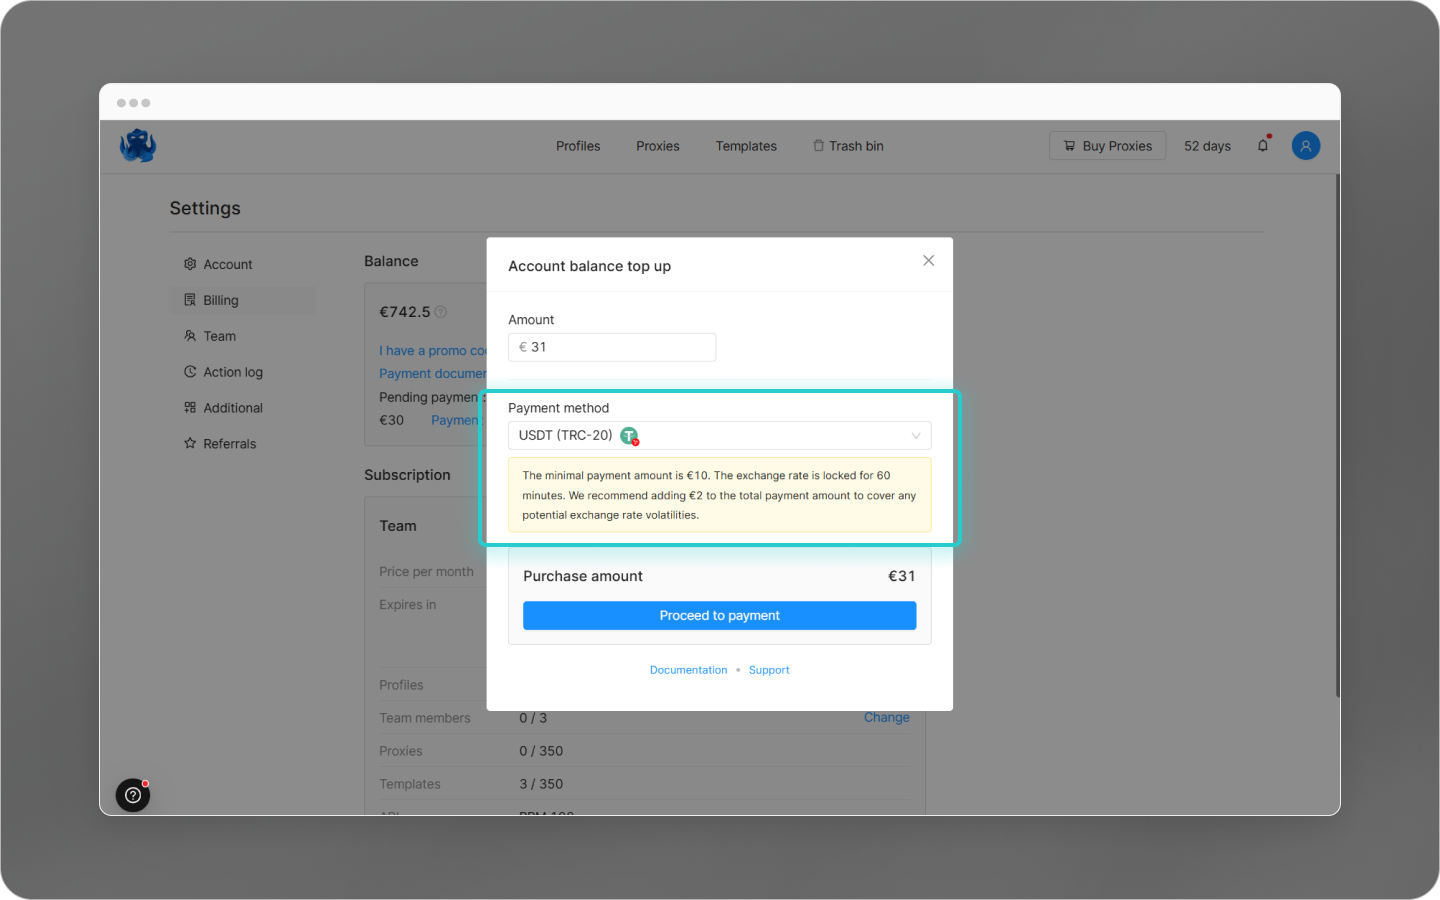
Task: Click the Referrals star icon
Action: tap(189, 443)
